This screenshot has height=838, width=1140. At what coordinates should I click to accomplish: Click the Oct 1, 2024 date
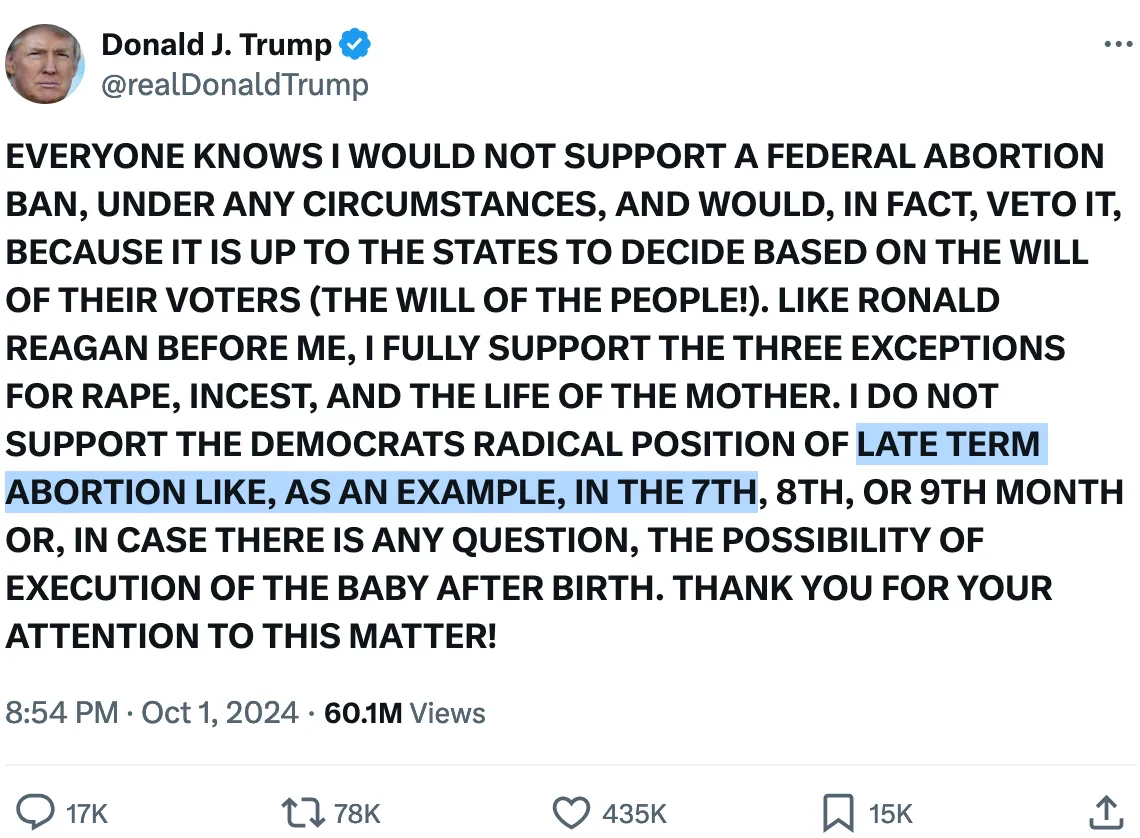pos(220,713)
